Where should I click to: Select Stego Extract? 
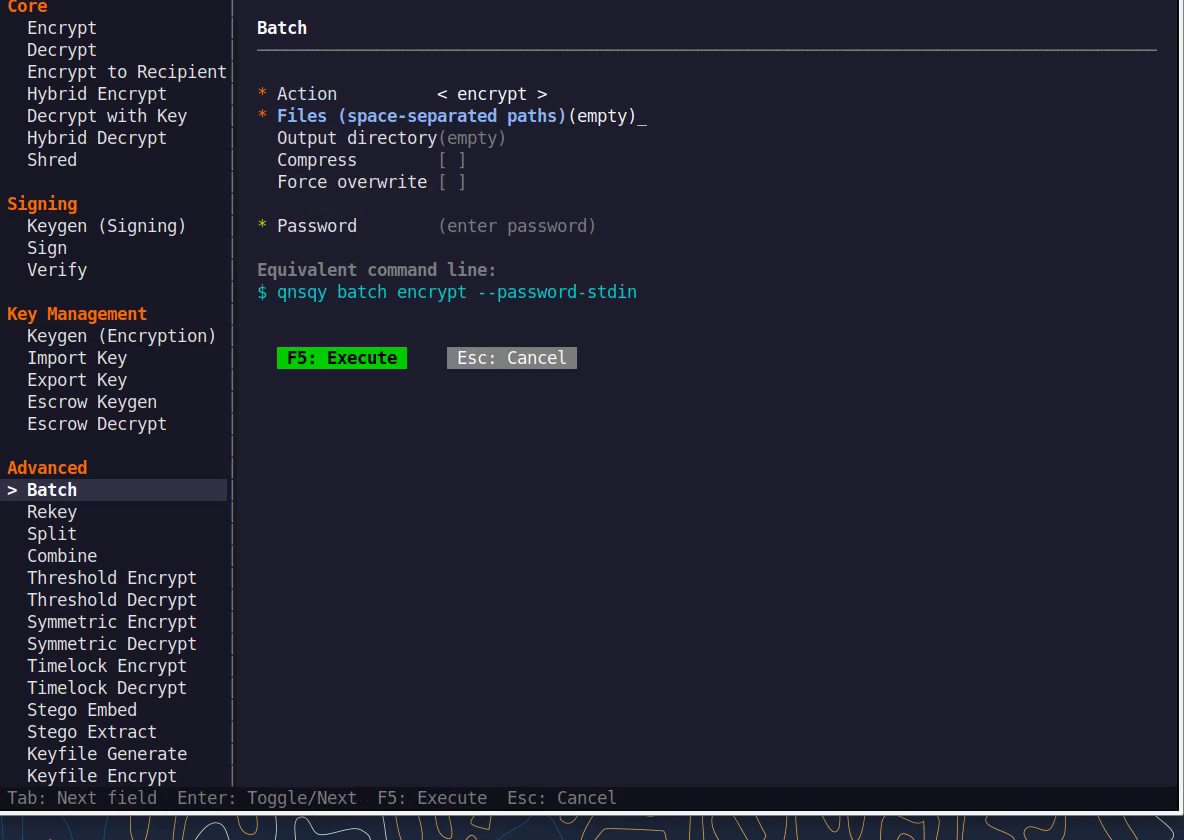tap(92, 731)
